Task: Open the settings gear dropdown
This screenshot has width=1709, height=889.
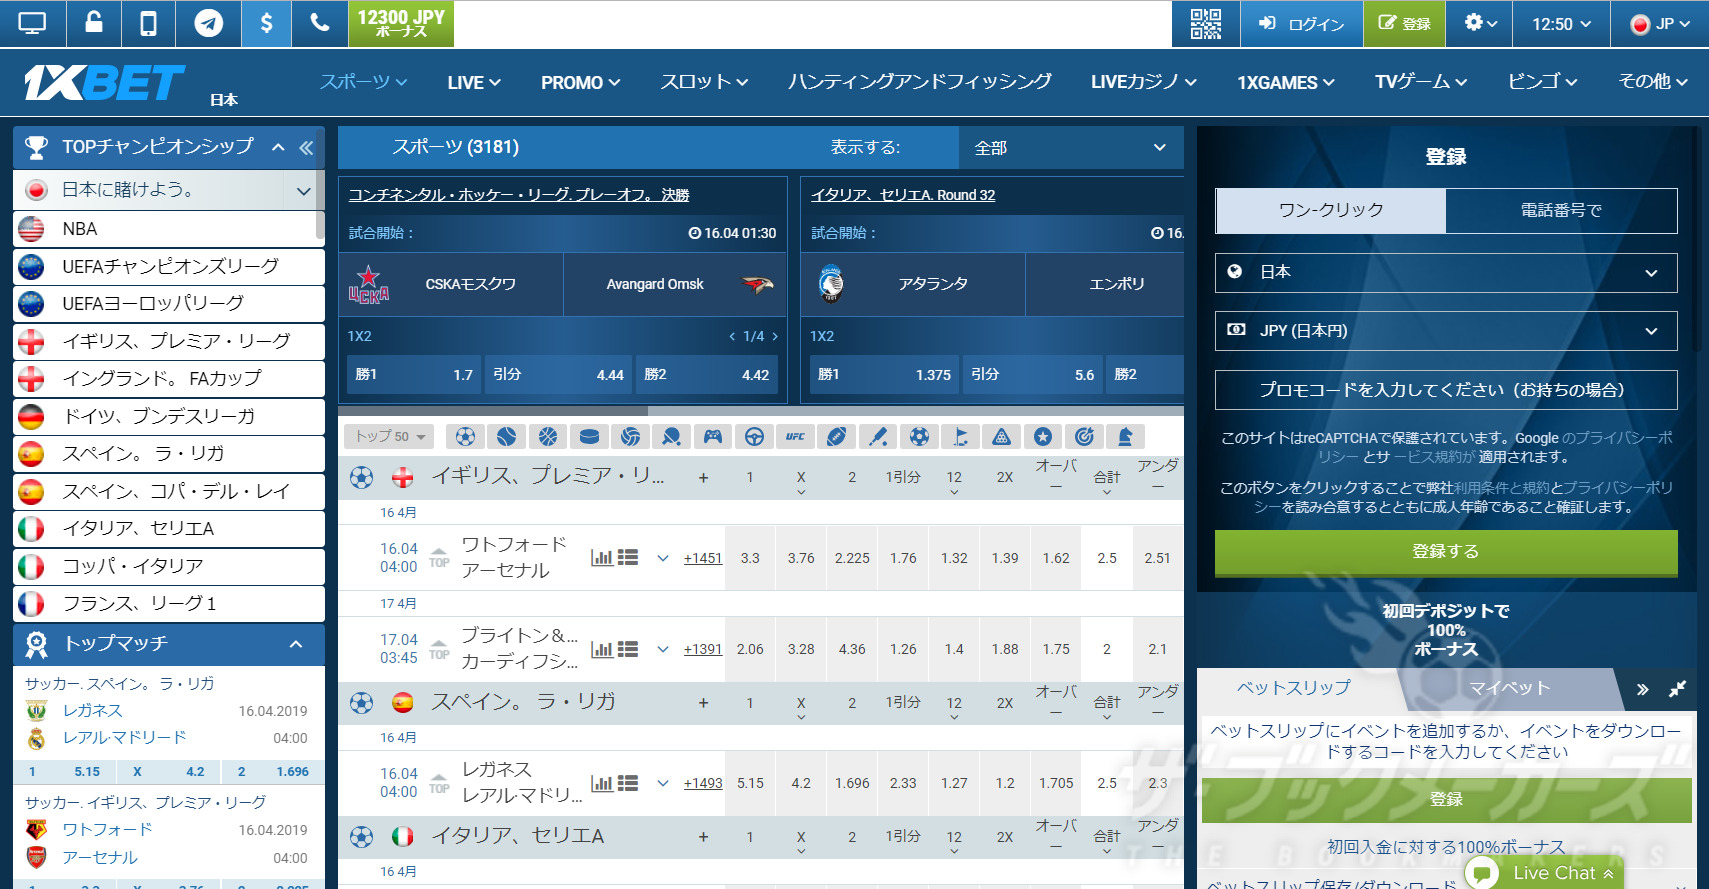Action: (1480, 23)
